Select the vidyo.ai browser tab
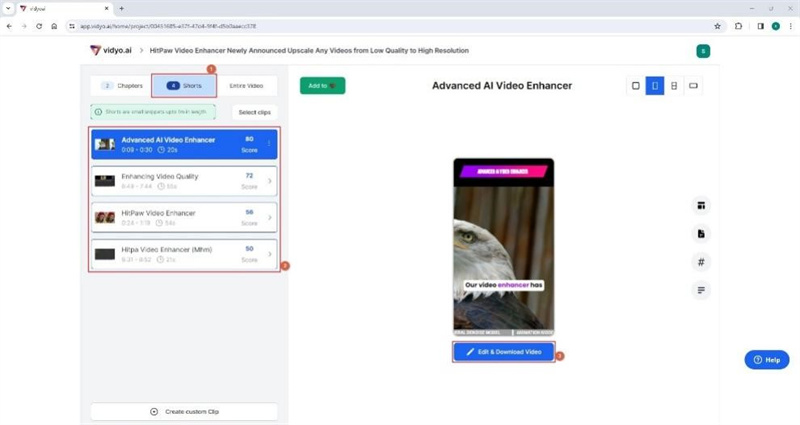Screen dimensions: 800x425 pos(64,9)
